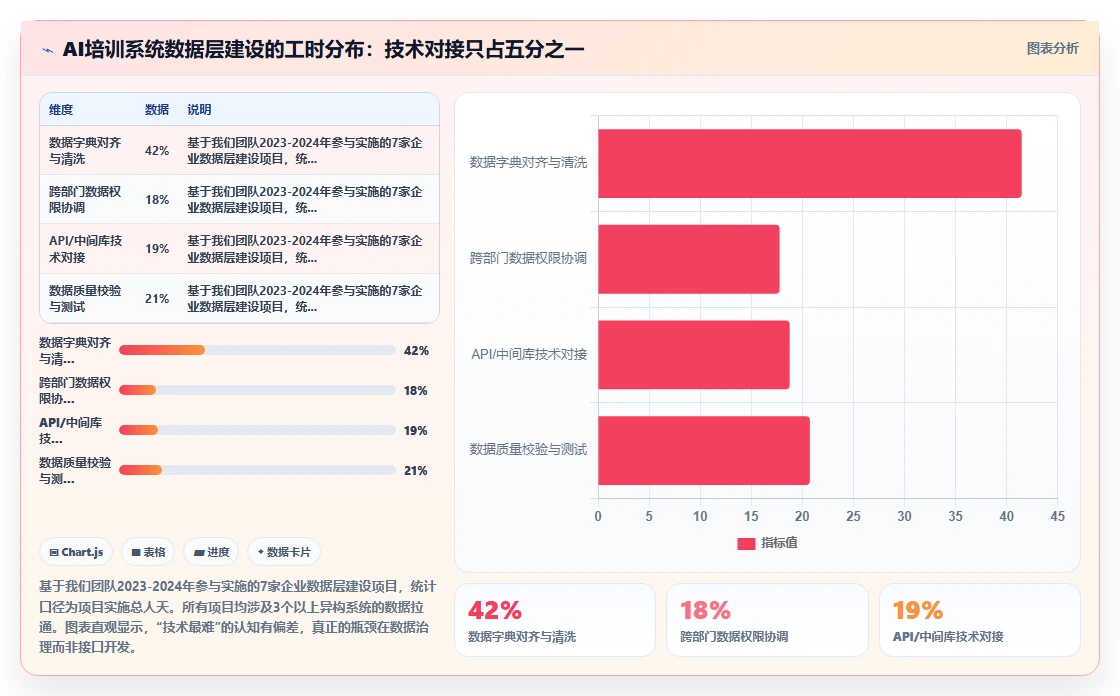Click the 数据 column header
This screenshot has width=1120, height=696.
tap(156, 109)
